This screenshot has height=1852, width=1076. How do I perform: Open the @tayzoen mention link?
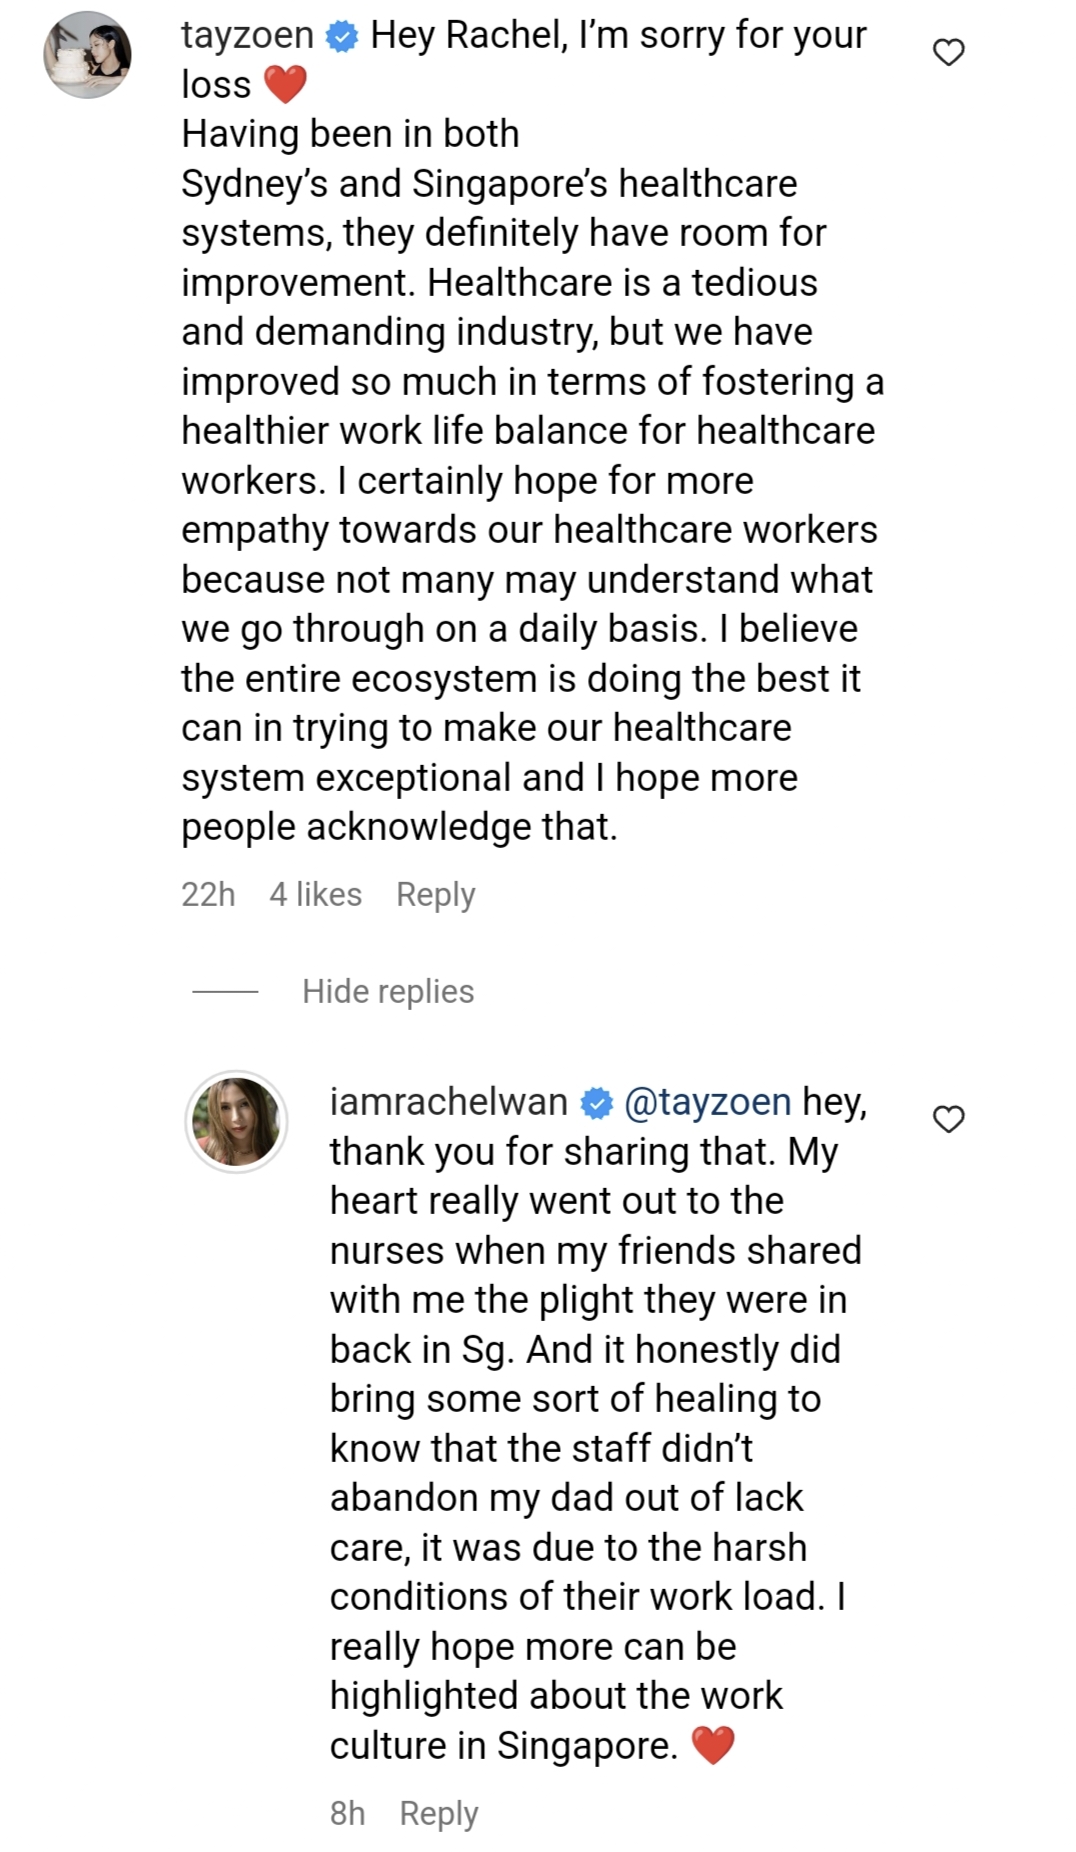[708, 1103]
